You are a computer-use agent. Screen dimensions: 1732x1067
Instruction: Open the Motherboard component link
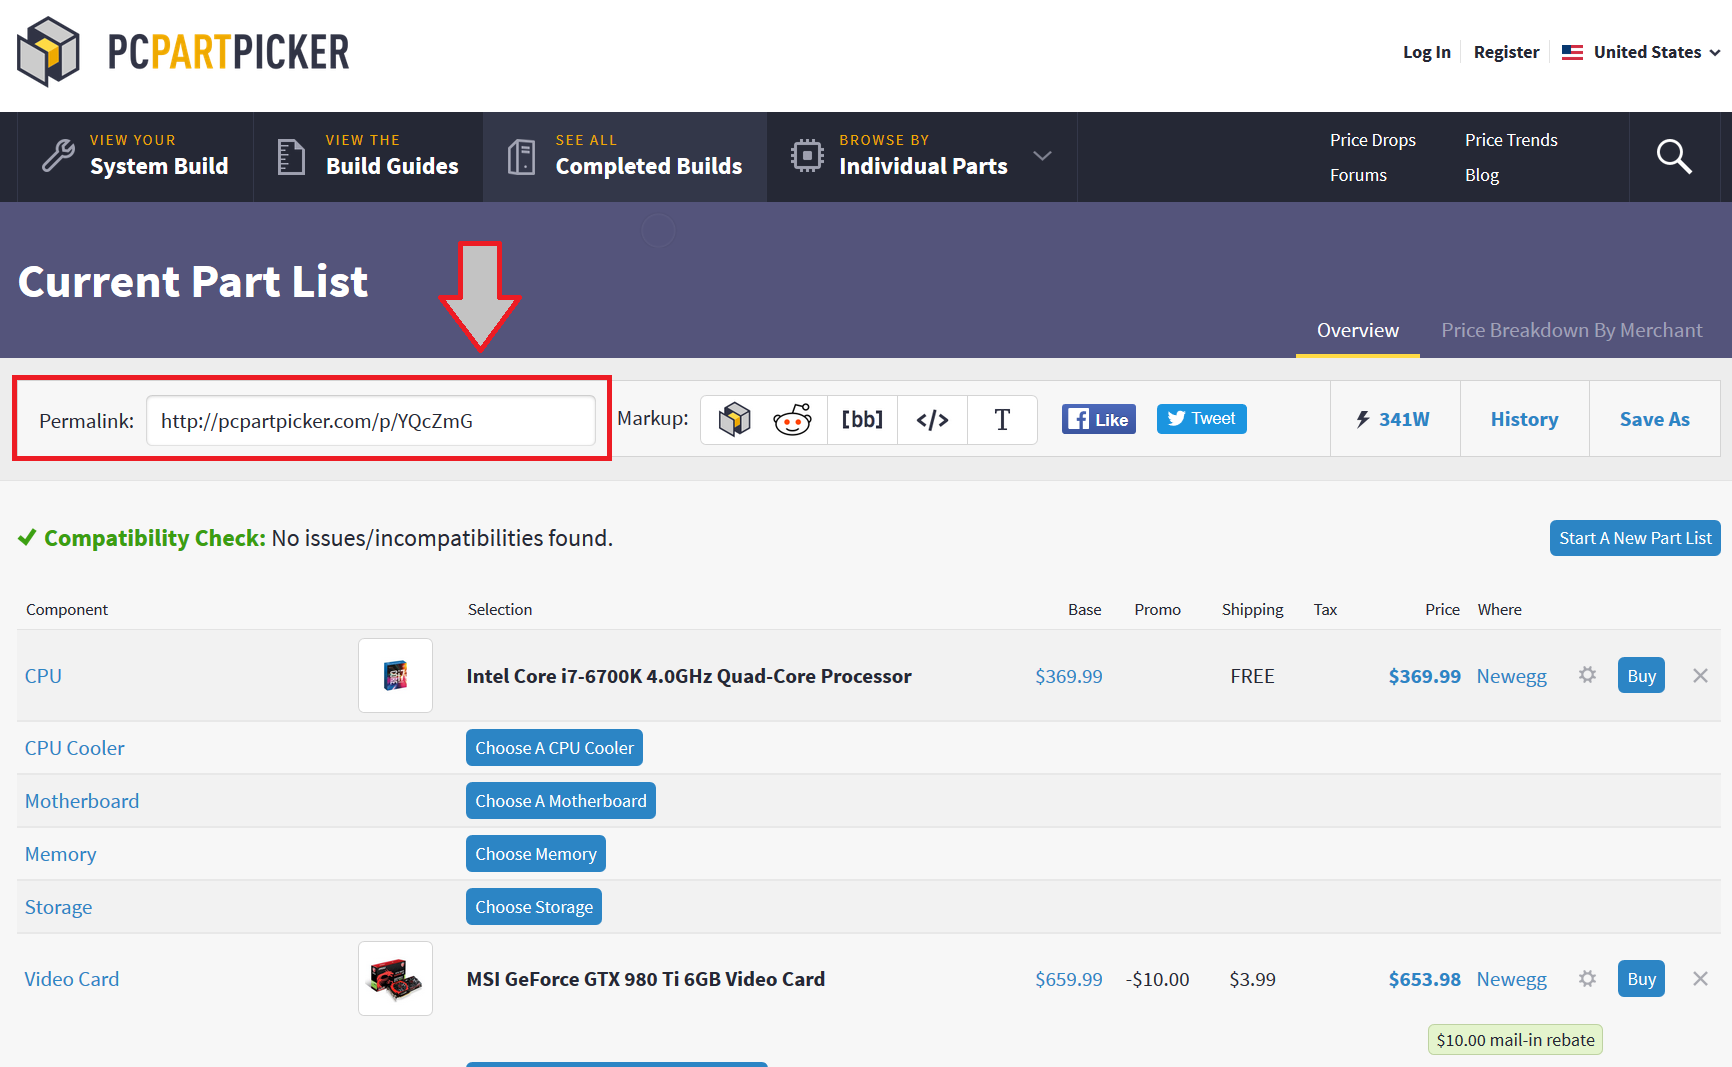pos(82,801)
